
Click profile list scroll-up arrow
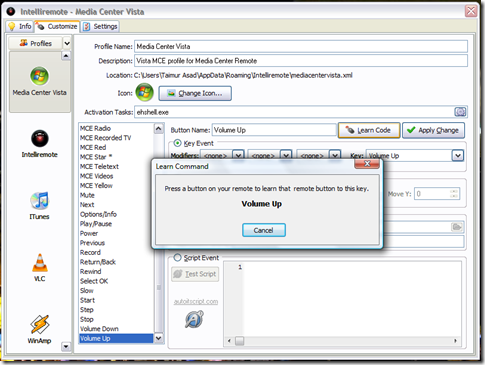66,55
